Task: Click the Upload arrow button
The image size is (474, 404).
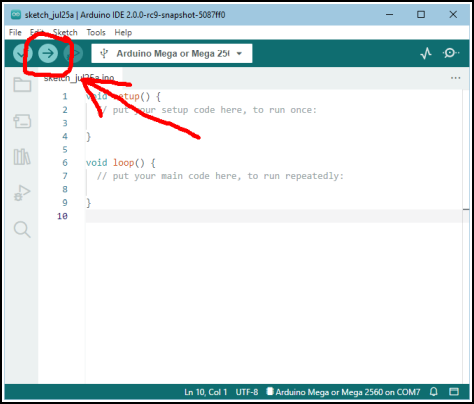Action: point(48,53)
